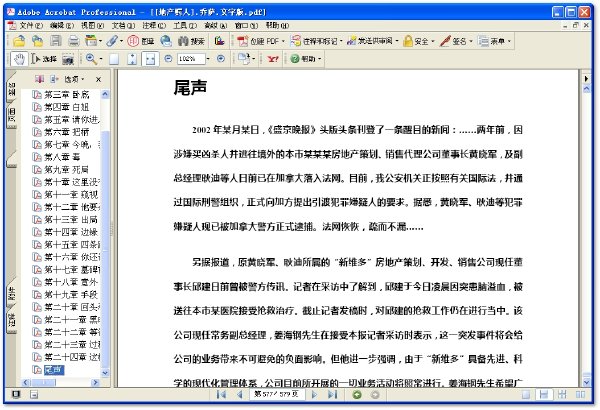Screen dimensions: 600x410
Task: Click the Snapshot camera tool
Action: [x=68, y=59]
